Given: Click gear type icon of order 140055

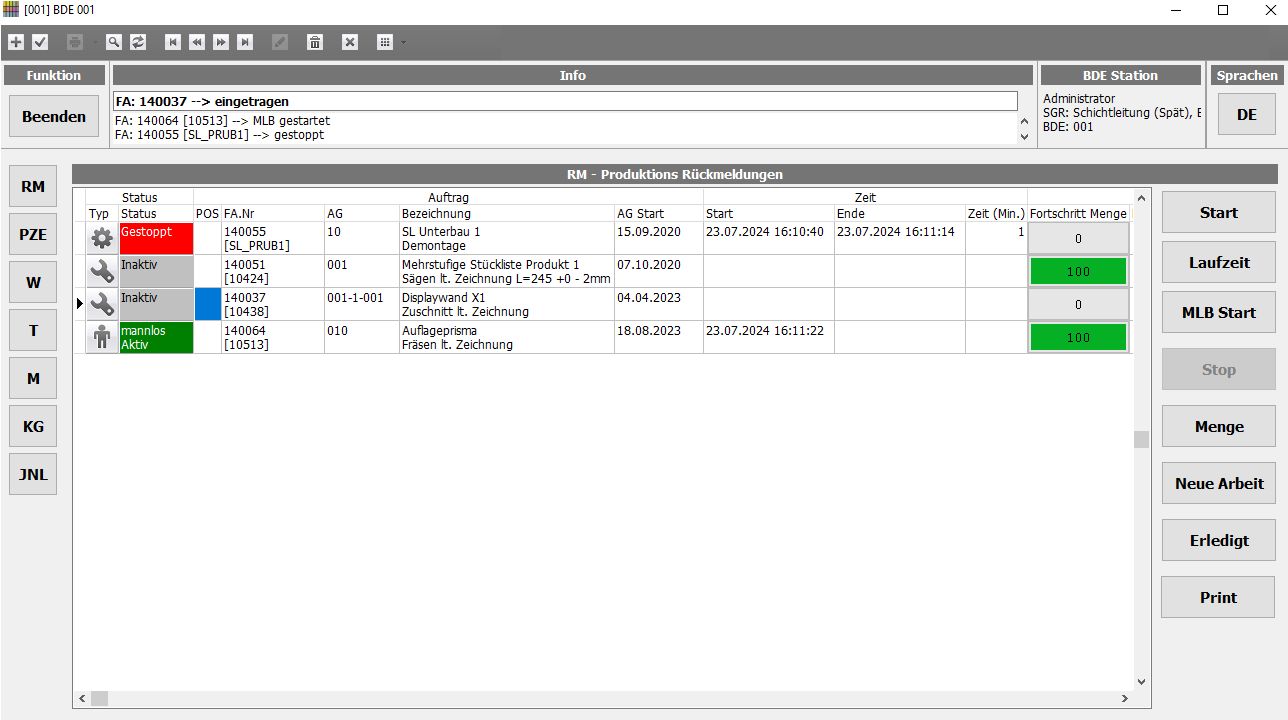Looking at the screenshot, I should point(102,239).
